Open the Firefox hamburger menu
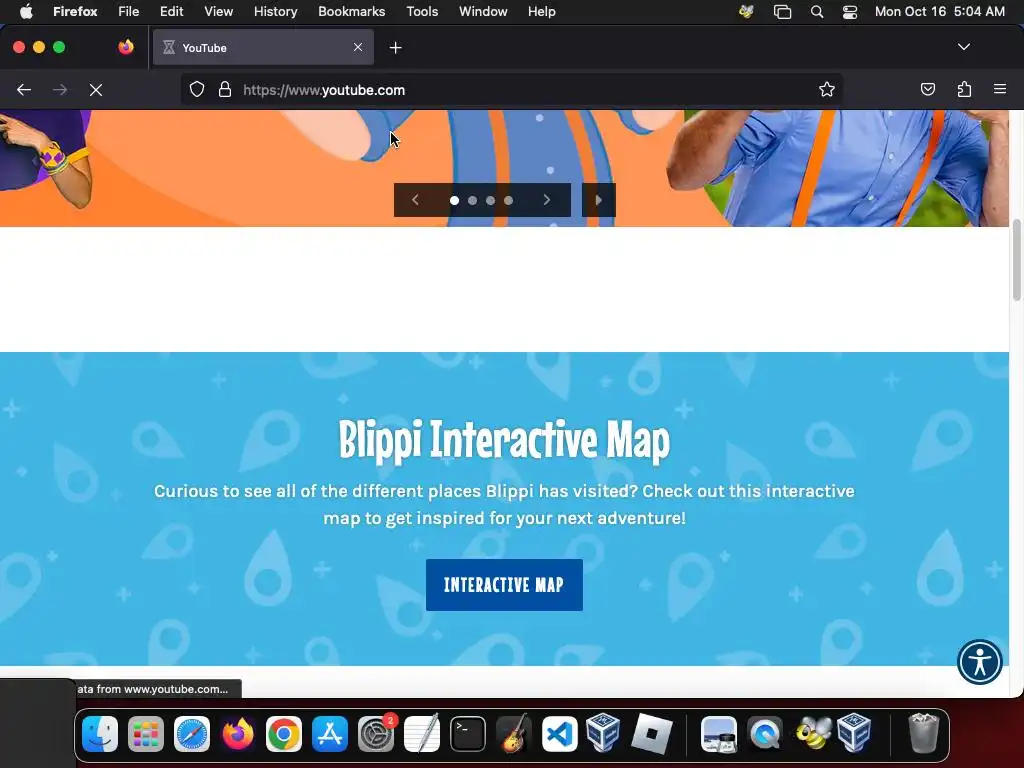The height and width of the screenshot is (768, 1024). [x=1000, y=89]
